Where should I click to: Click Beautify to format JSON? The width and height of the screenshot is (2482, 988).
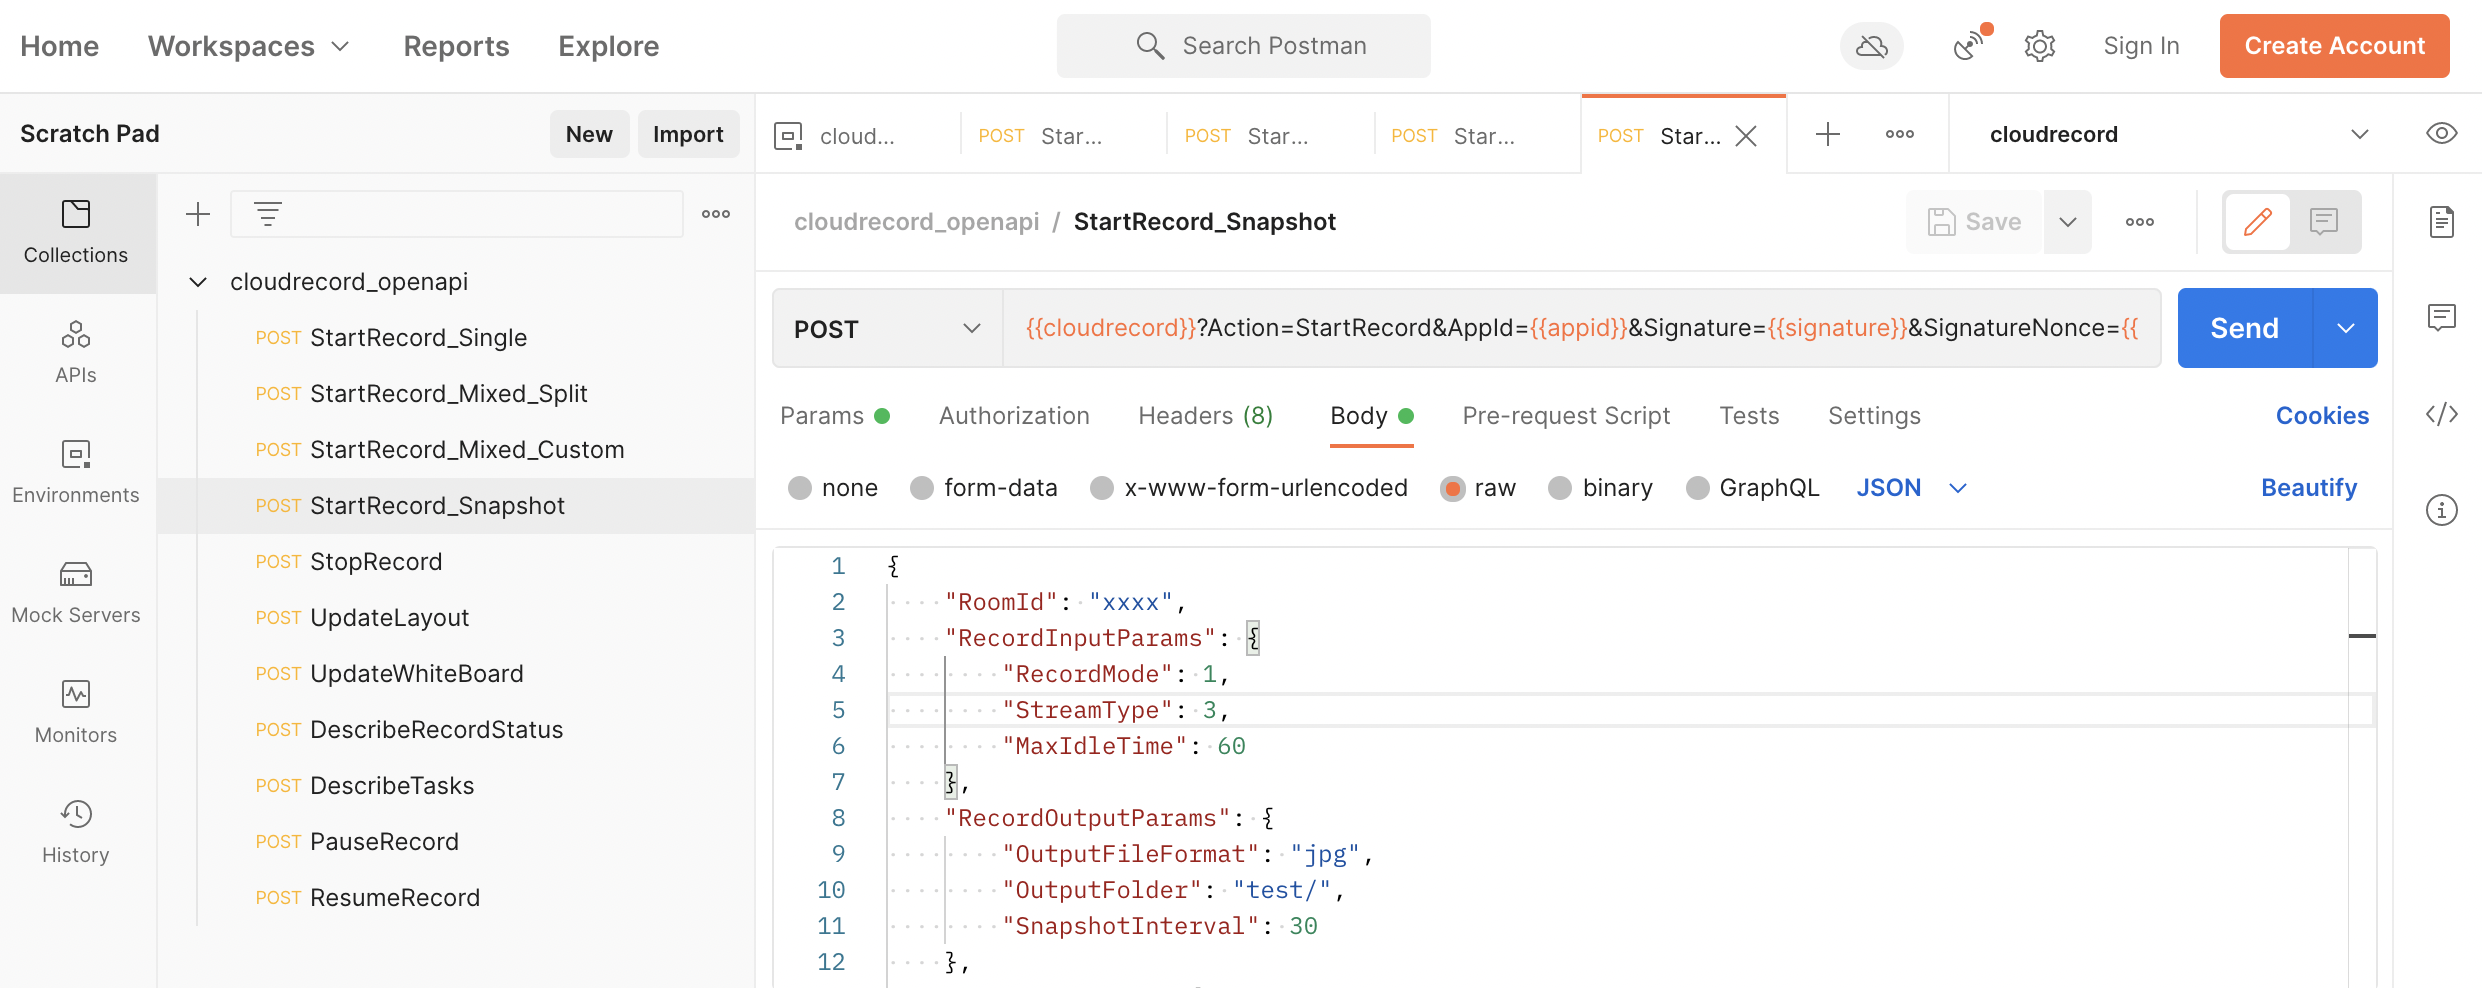tap(2309, 488)
